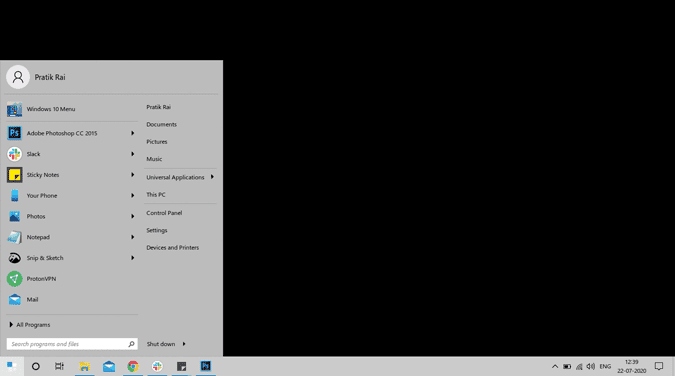Expand Notepad jump list arrow
The width and height of the screenshot is (675, 376).
pos(133,237)
